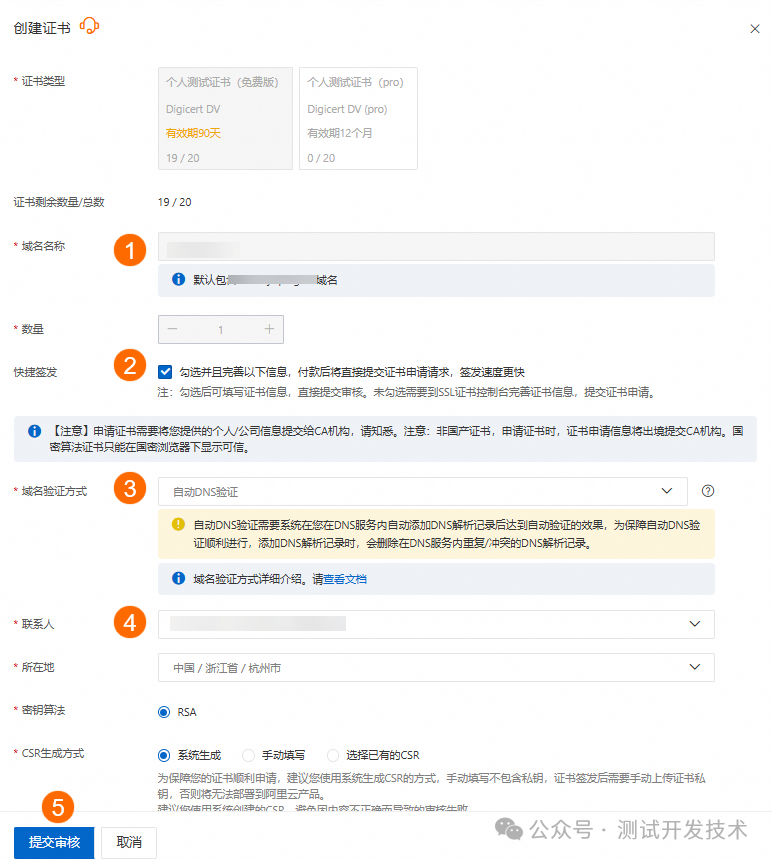Screen dimensions: 772x860
Task: Select 系统生成 CSR option
Action: (x=163, y=755)
